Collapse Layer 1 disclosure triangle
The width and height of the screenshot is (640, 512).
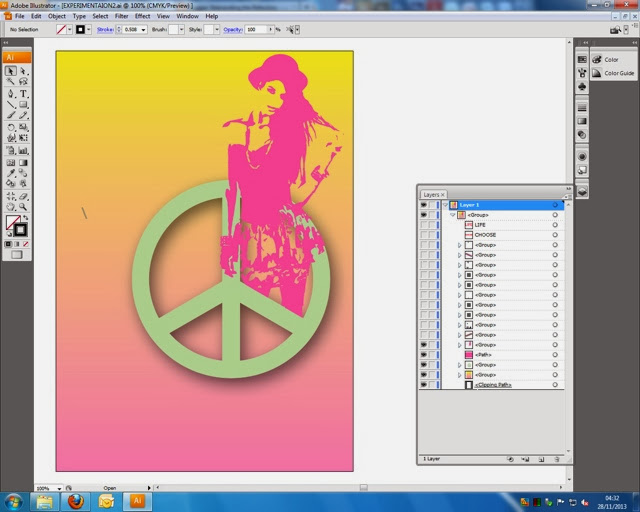445,205
